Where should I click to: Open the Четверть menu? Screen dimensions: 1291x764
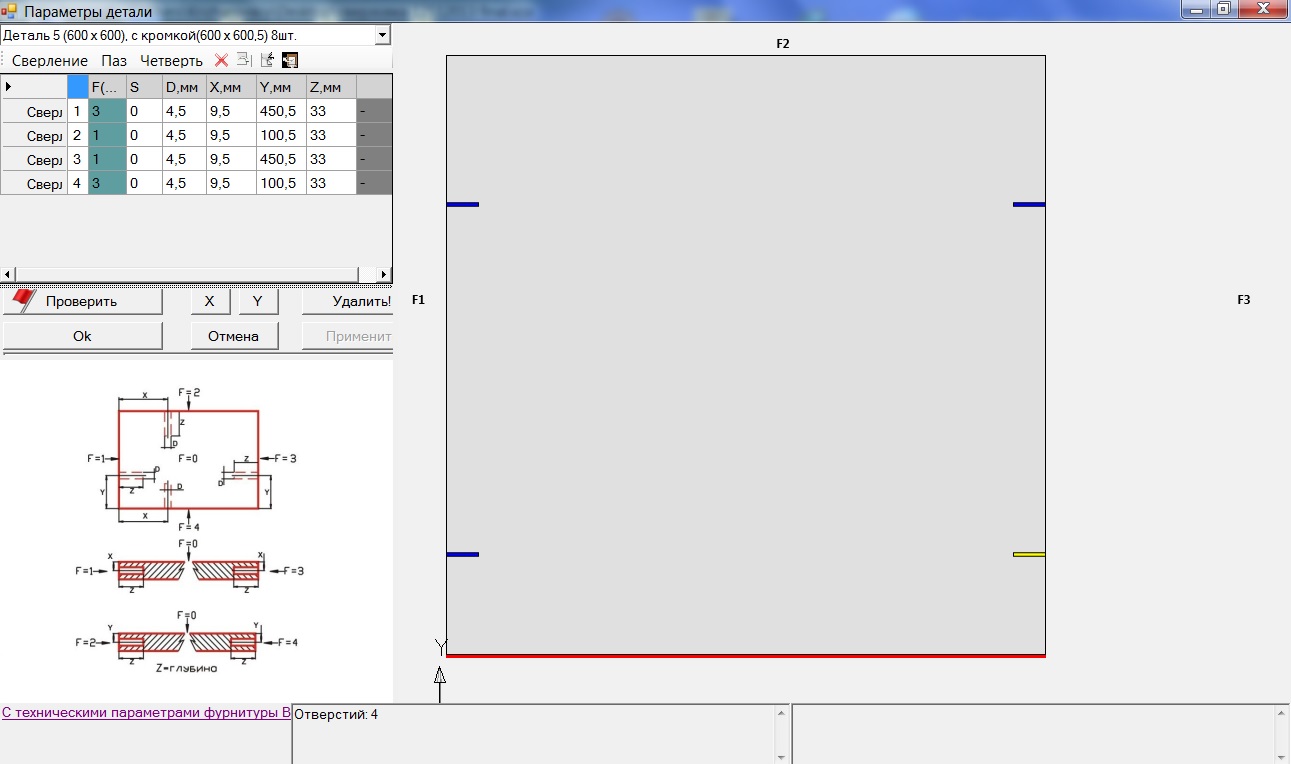click(x=171, y=61)
